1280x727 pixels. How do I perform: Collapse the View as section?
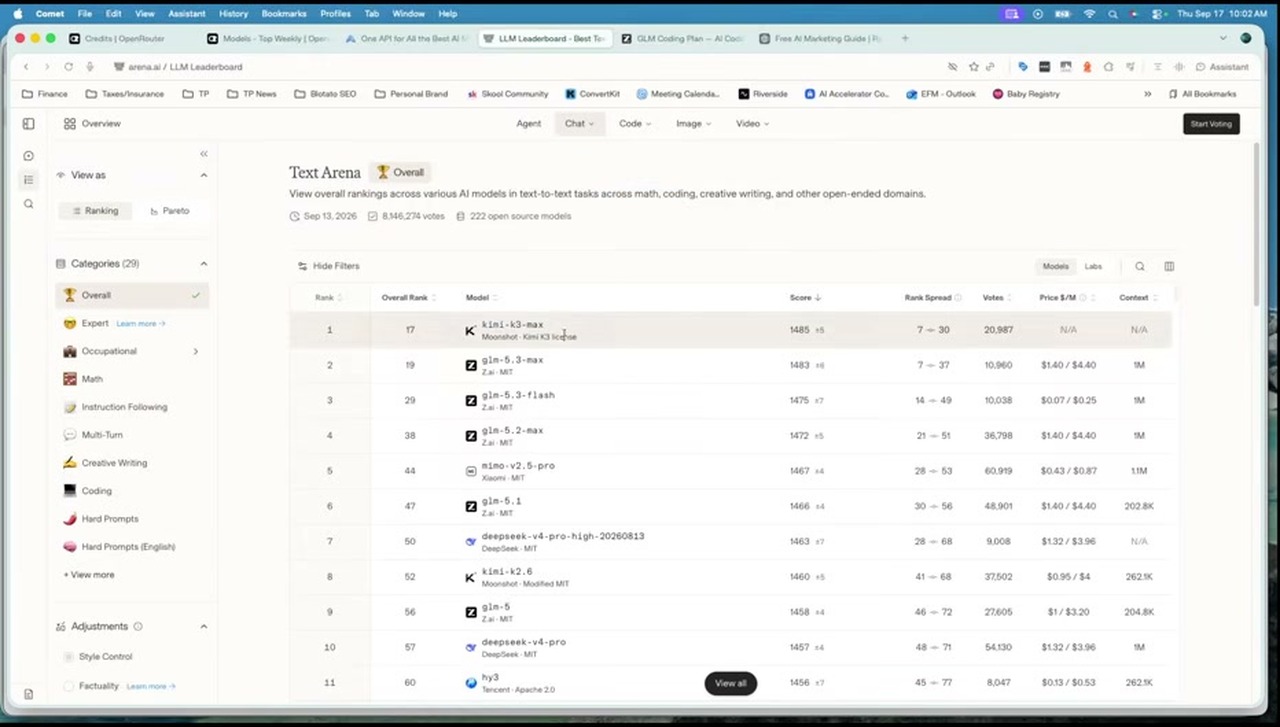tap(203, 175)
